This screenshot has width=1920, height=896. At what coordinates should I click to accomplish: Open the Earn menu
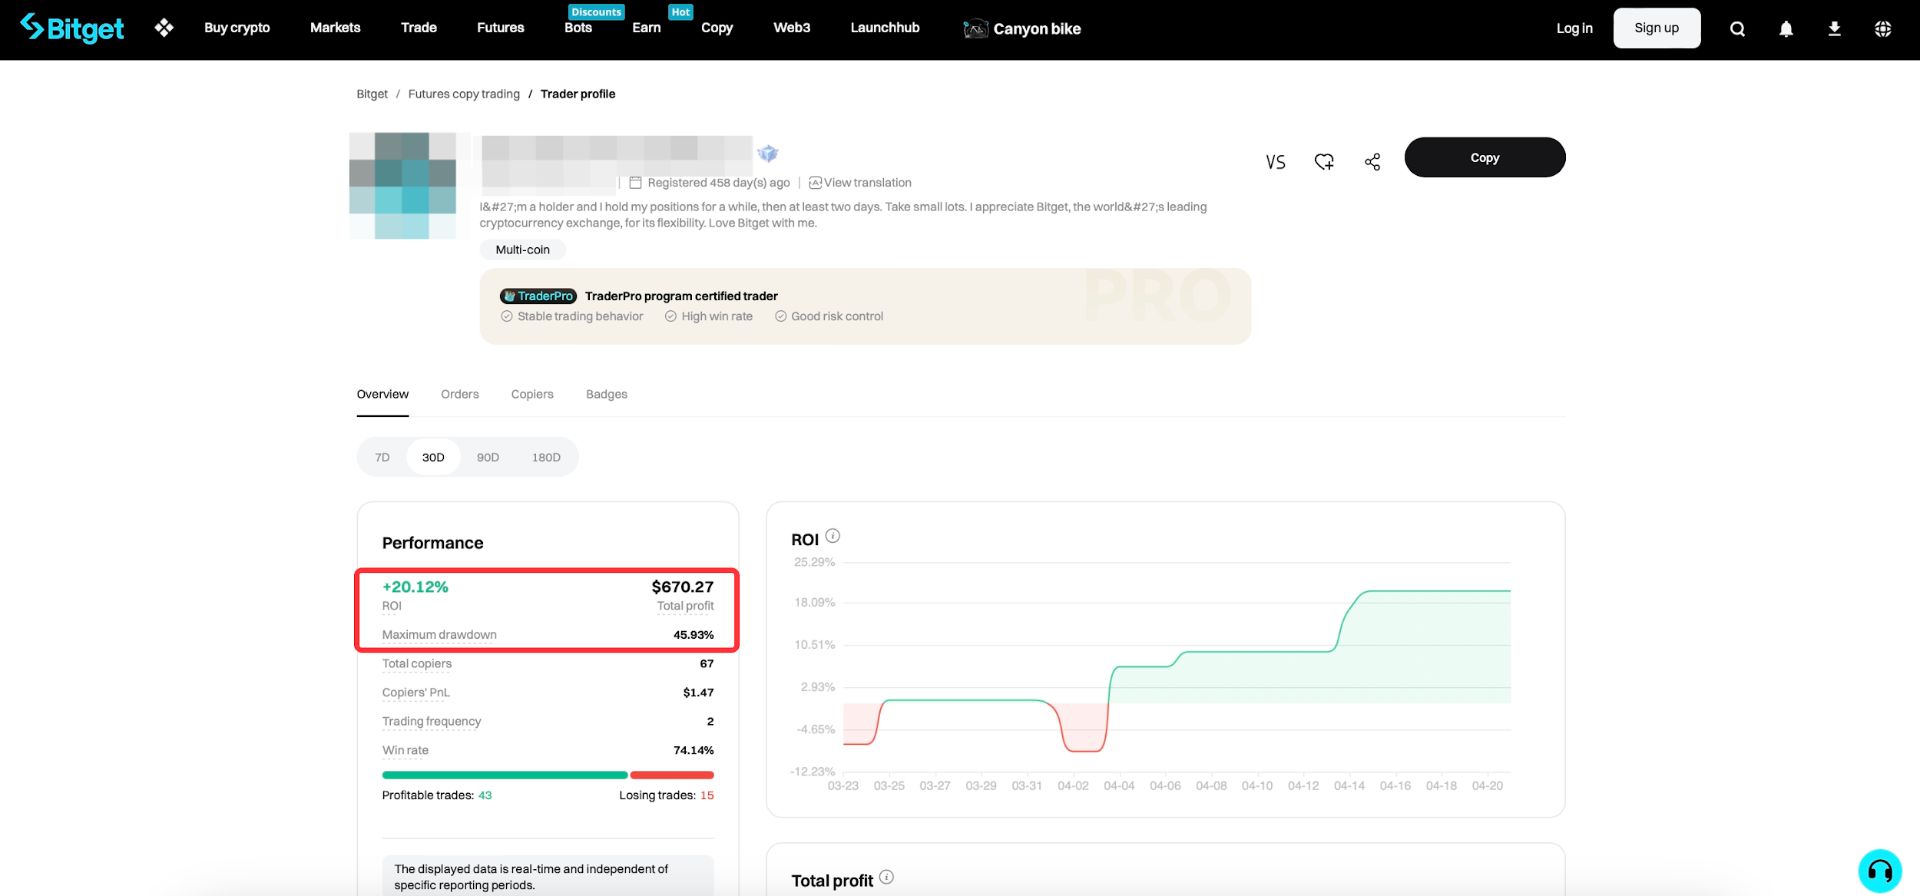646,28
